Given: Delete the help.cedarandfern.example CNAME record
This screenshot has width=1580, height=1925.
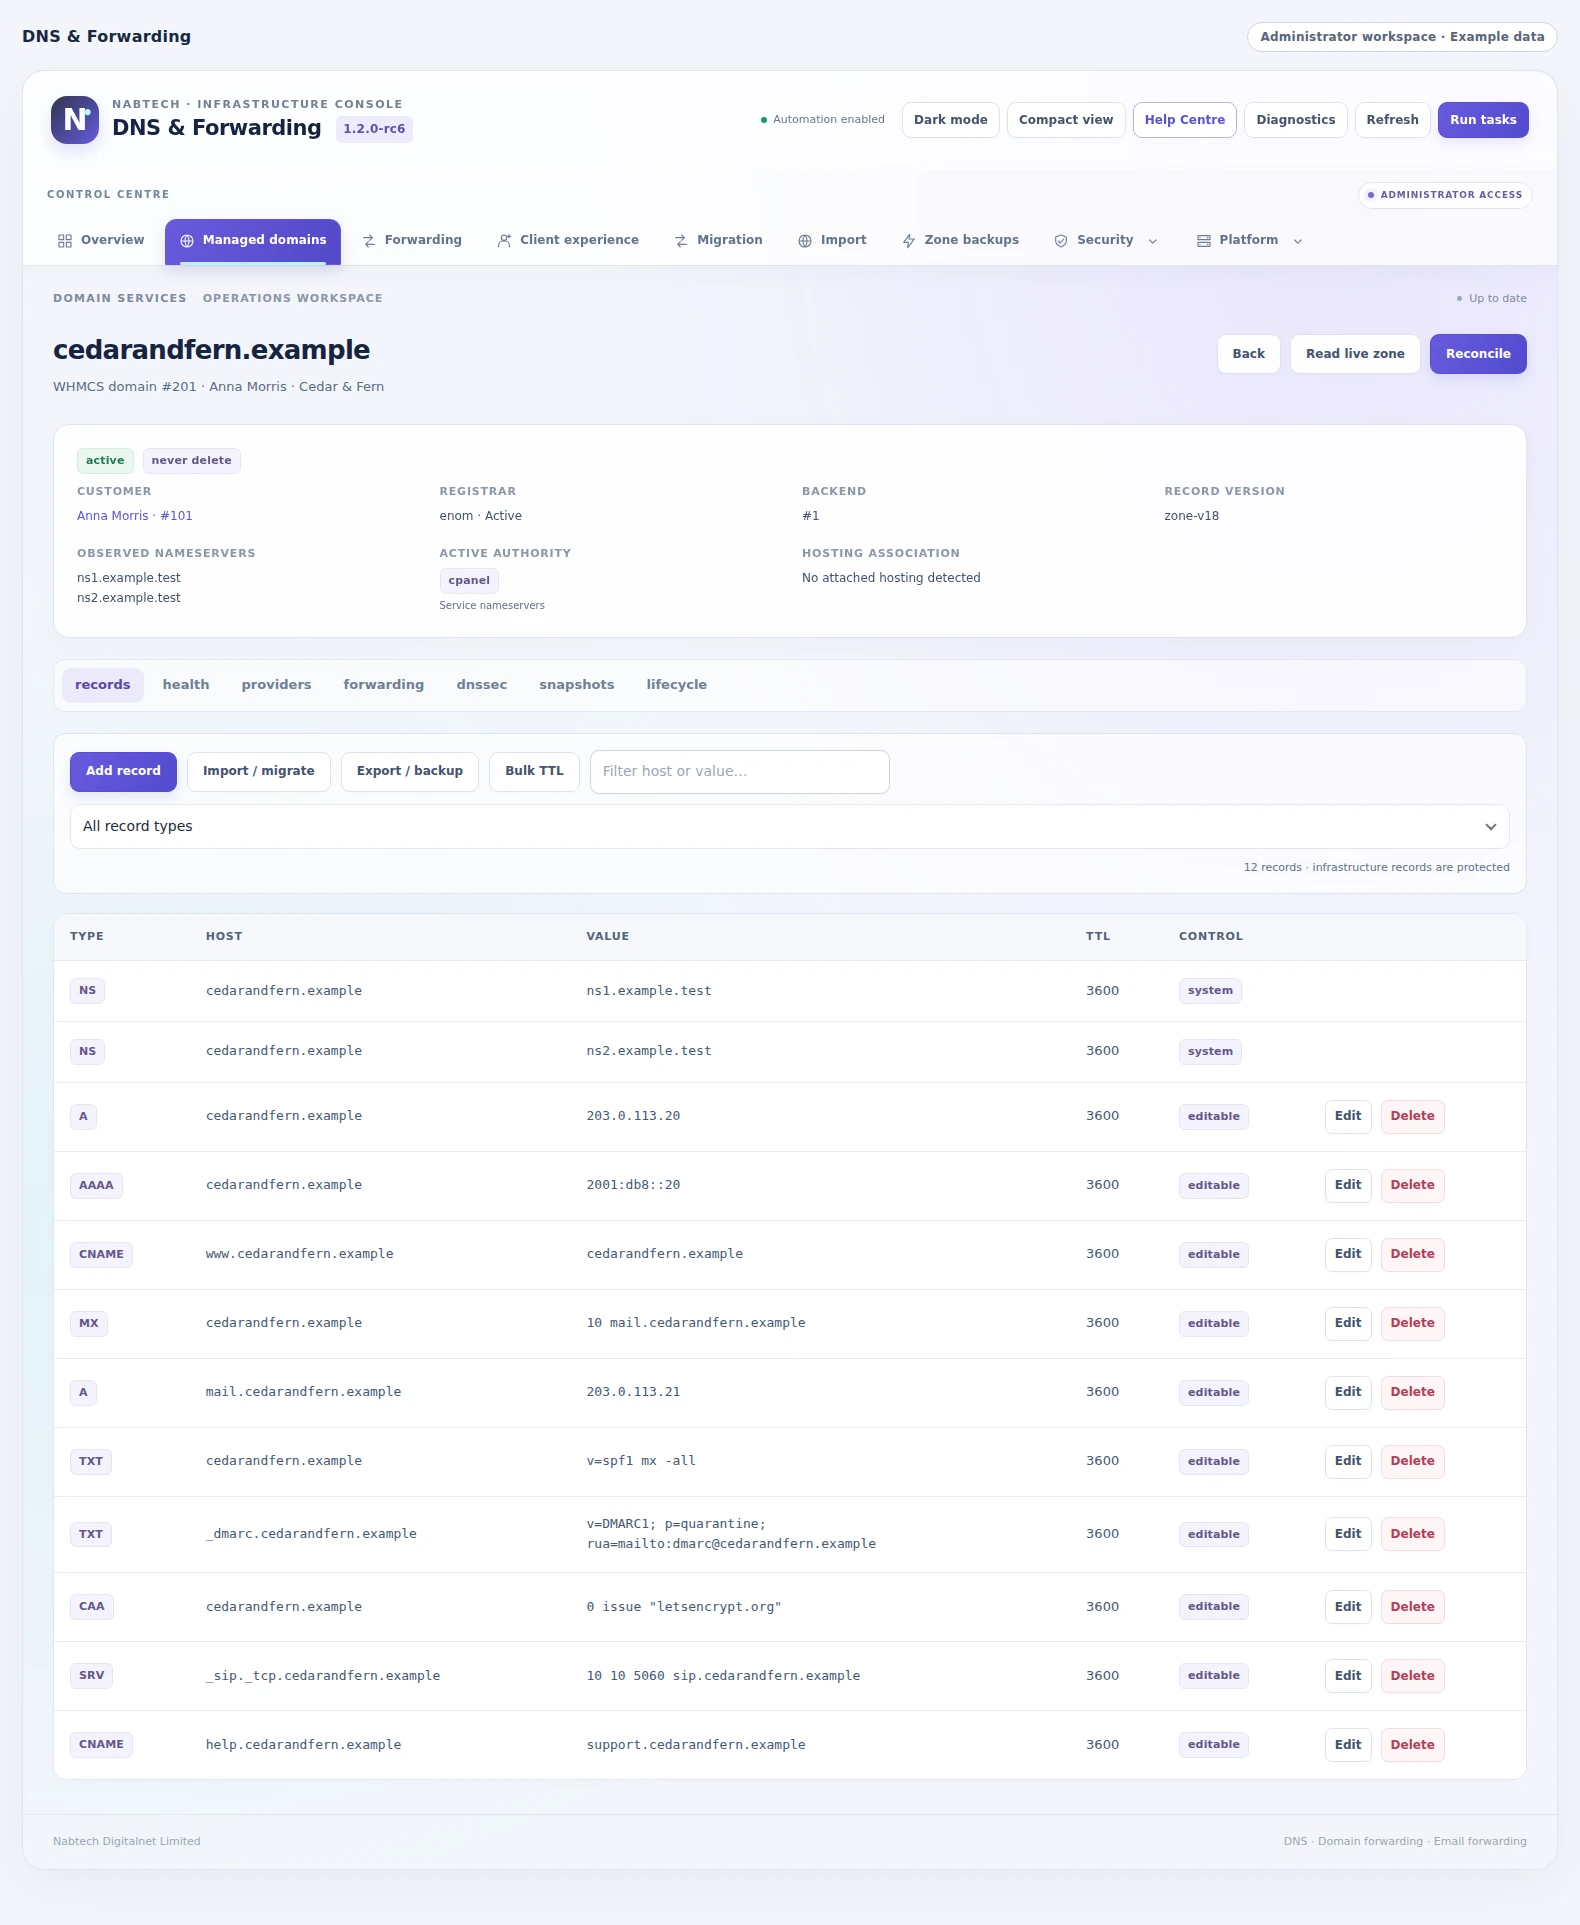Looking at the screenshot, I should (x=1412, y=1746).
